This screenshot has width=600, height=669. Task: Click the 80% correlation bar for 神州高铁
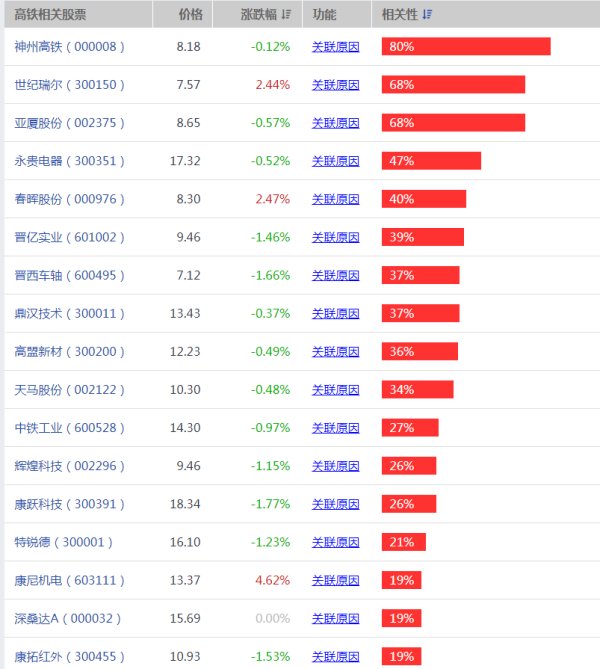(466, 47)
